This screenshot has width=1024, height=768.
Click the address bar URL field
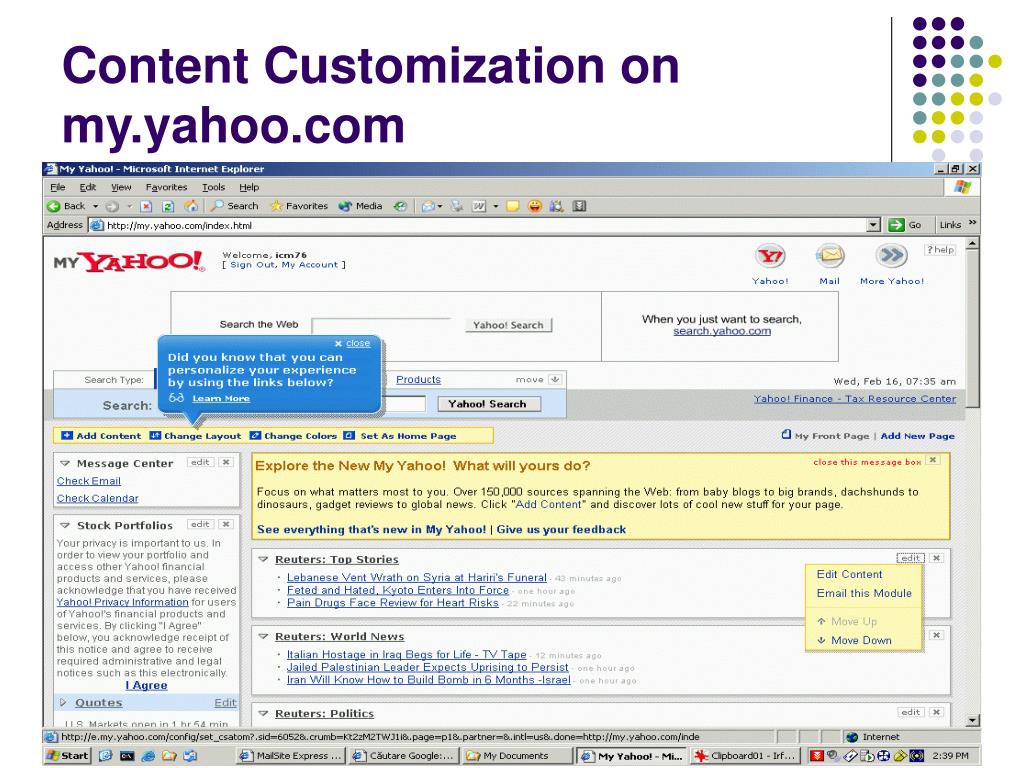483,225
